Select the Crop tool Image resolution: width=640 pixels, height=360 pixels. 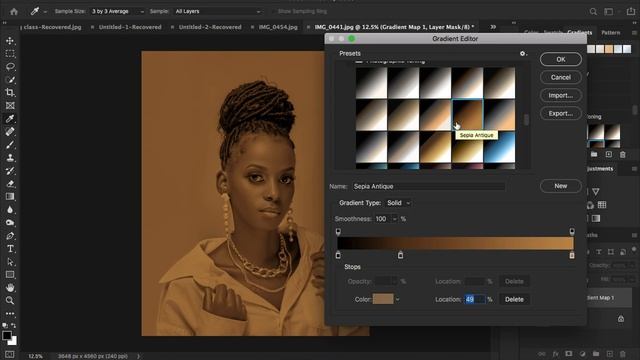10,93
